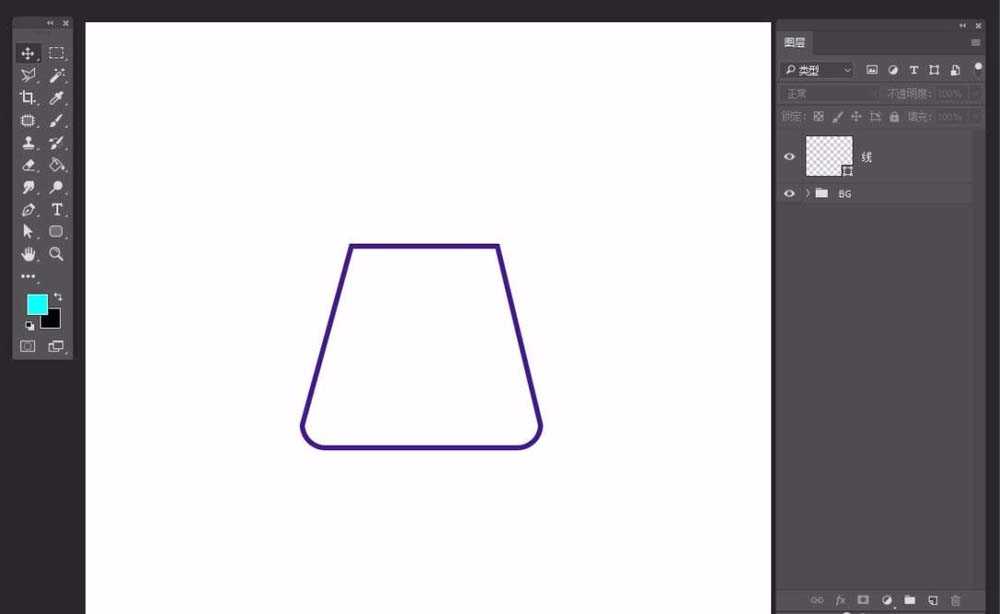Select the Eraser tool
1000x614 pixels.
28,165
